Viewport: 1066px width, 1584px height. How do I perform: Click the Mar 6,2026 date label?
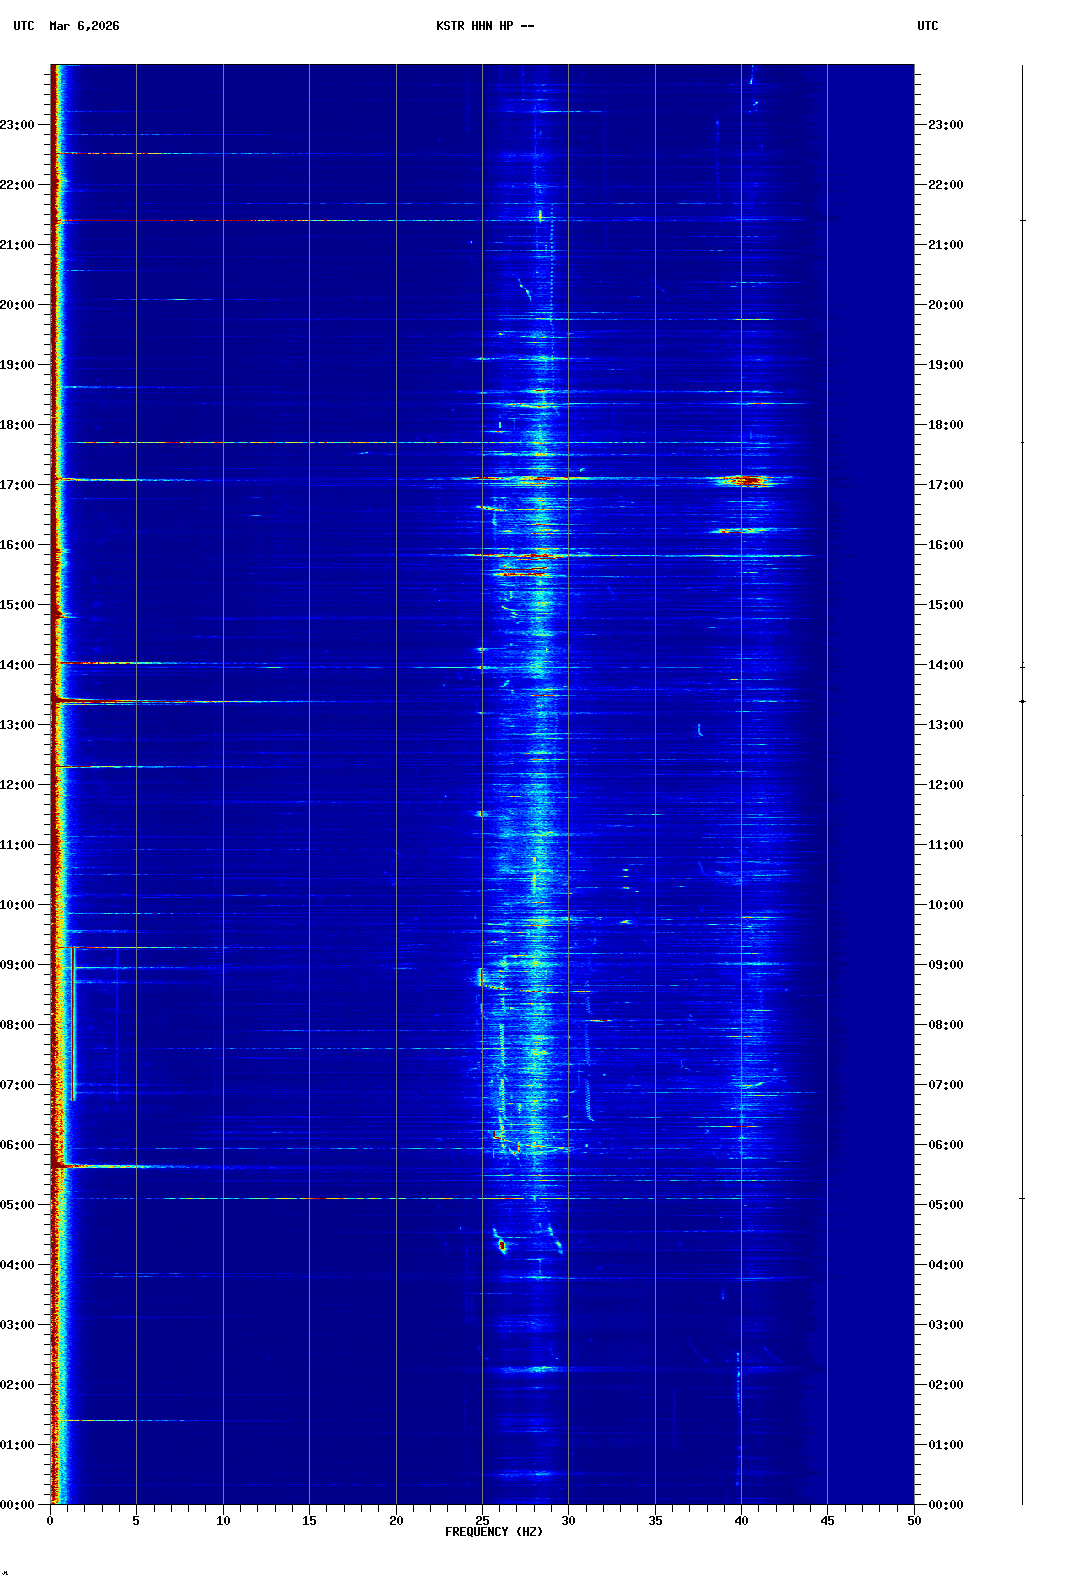(x=84, y=26)
